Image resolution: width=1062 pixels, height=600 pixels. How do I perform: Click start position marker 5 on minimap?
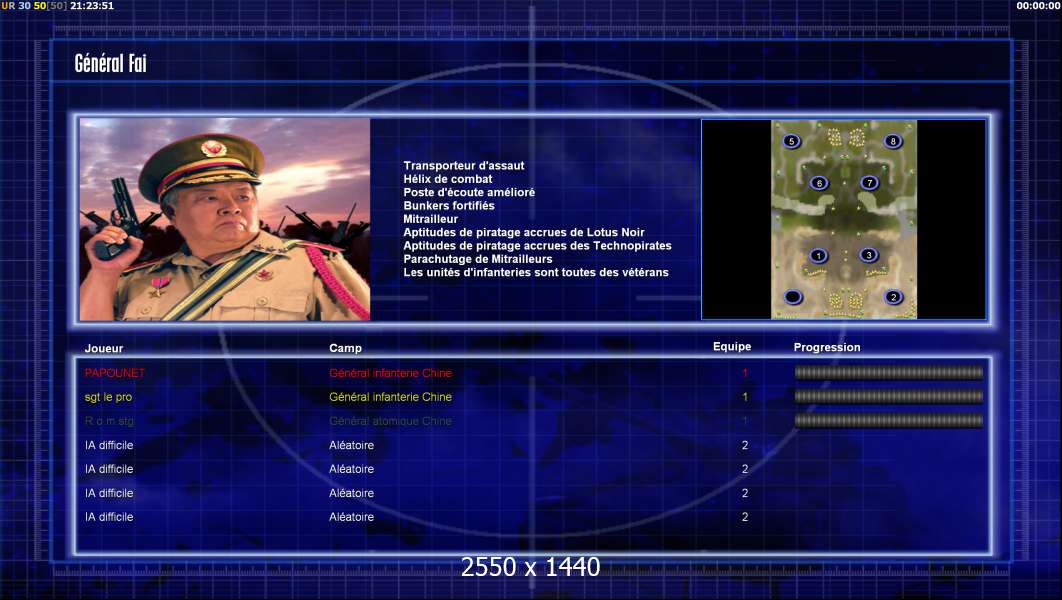(x=792, y=142)
